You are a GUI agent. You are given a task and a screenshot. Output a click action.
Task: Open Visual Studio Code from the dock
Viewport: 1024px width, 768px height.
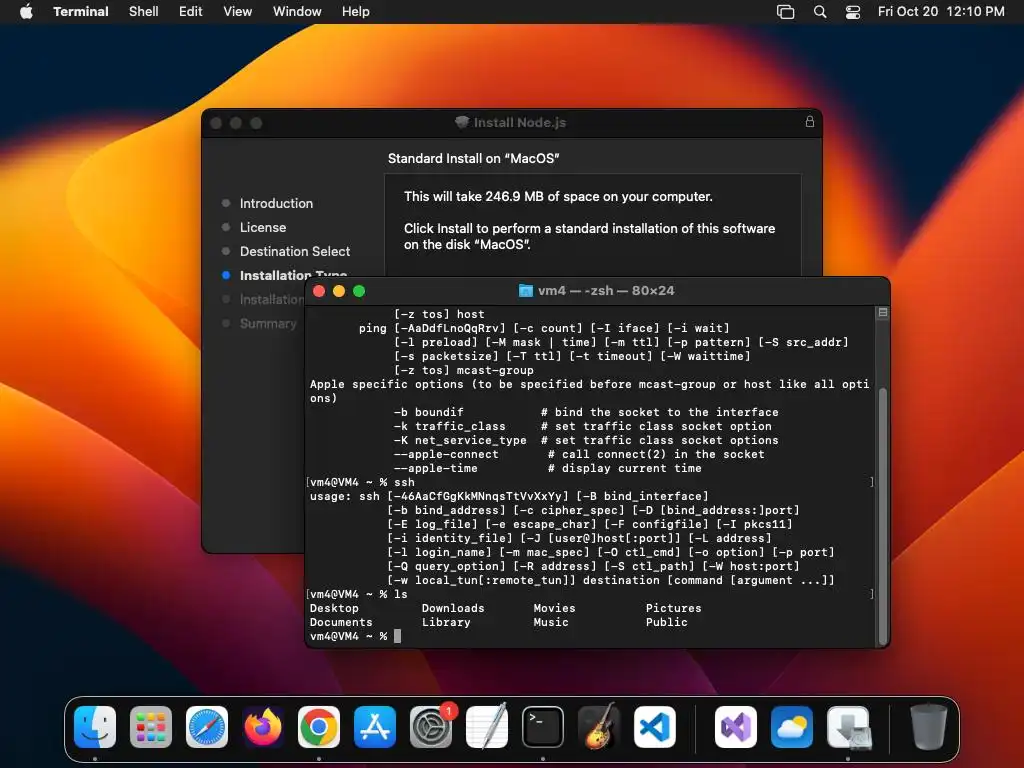(x=655, y=727)
